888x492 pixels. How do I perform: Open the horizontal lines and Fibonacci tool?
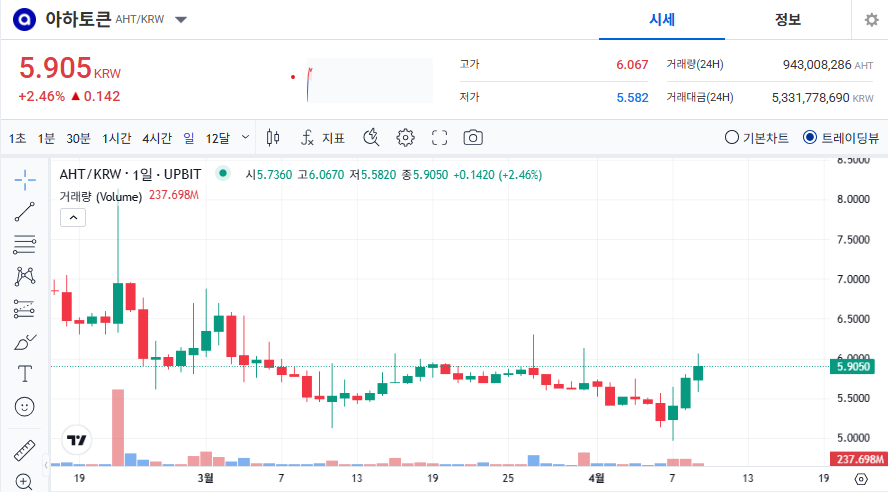[25, 244]
